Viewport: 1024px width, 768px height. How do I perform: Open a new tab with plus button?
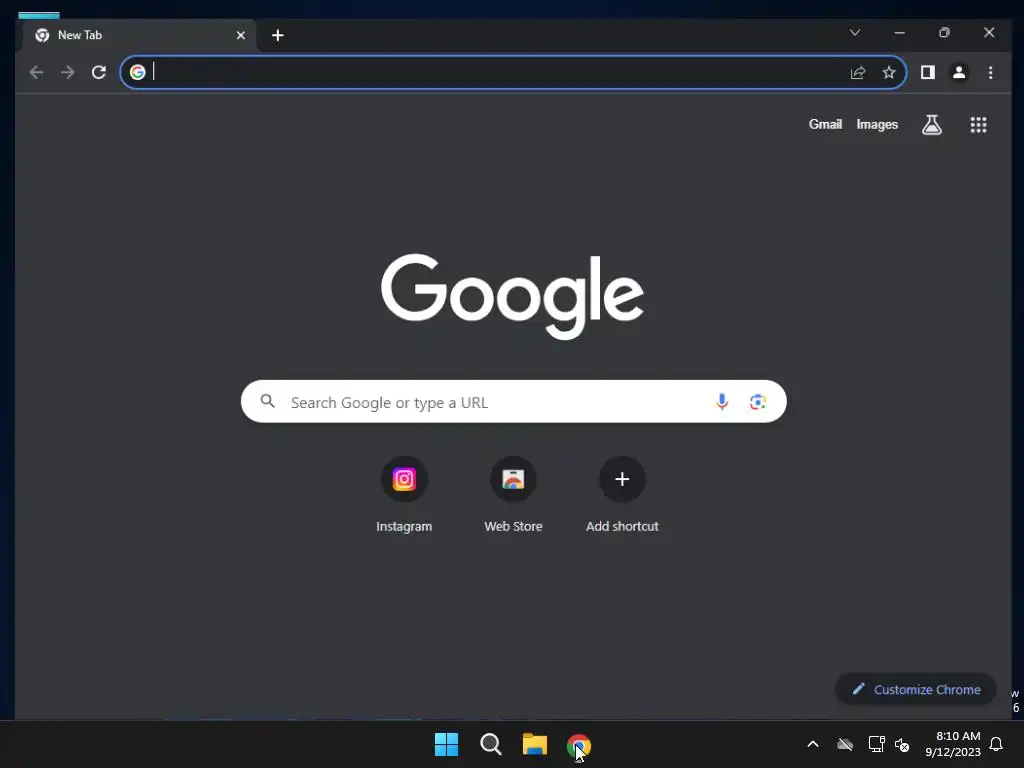278,35
